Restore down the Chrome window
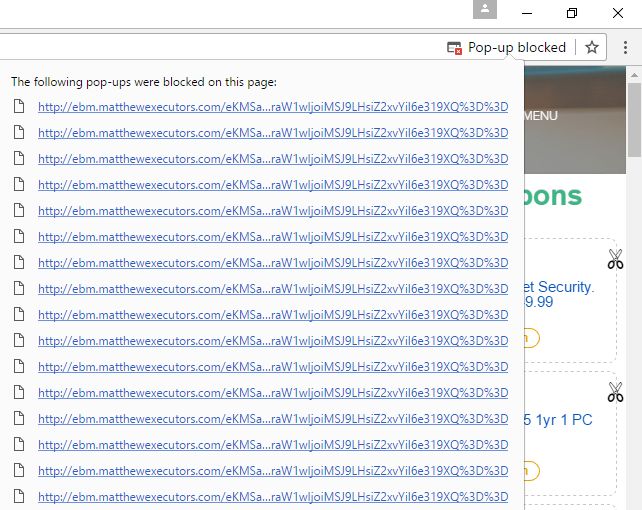This screenshot has width=642, height=510. [572, 13]
